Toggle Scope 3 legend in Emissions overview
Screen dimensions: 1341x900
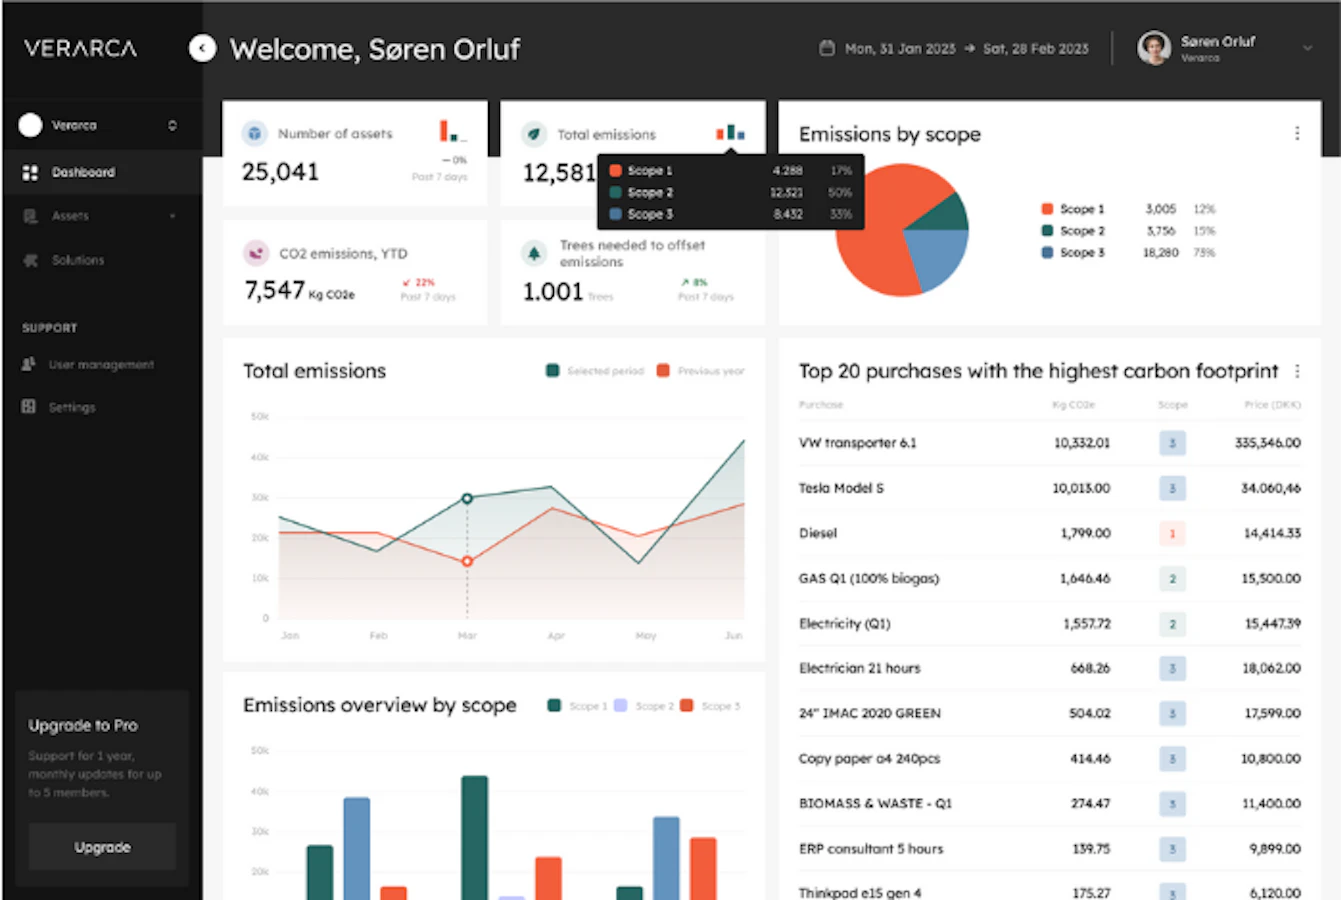710,706
